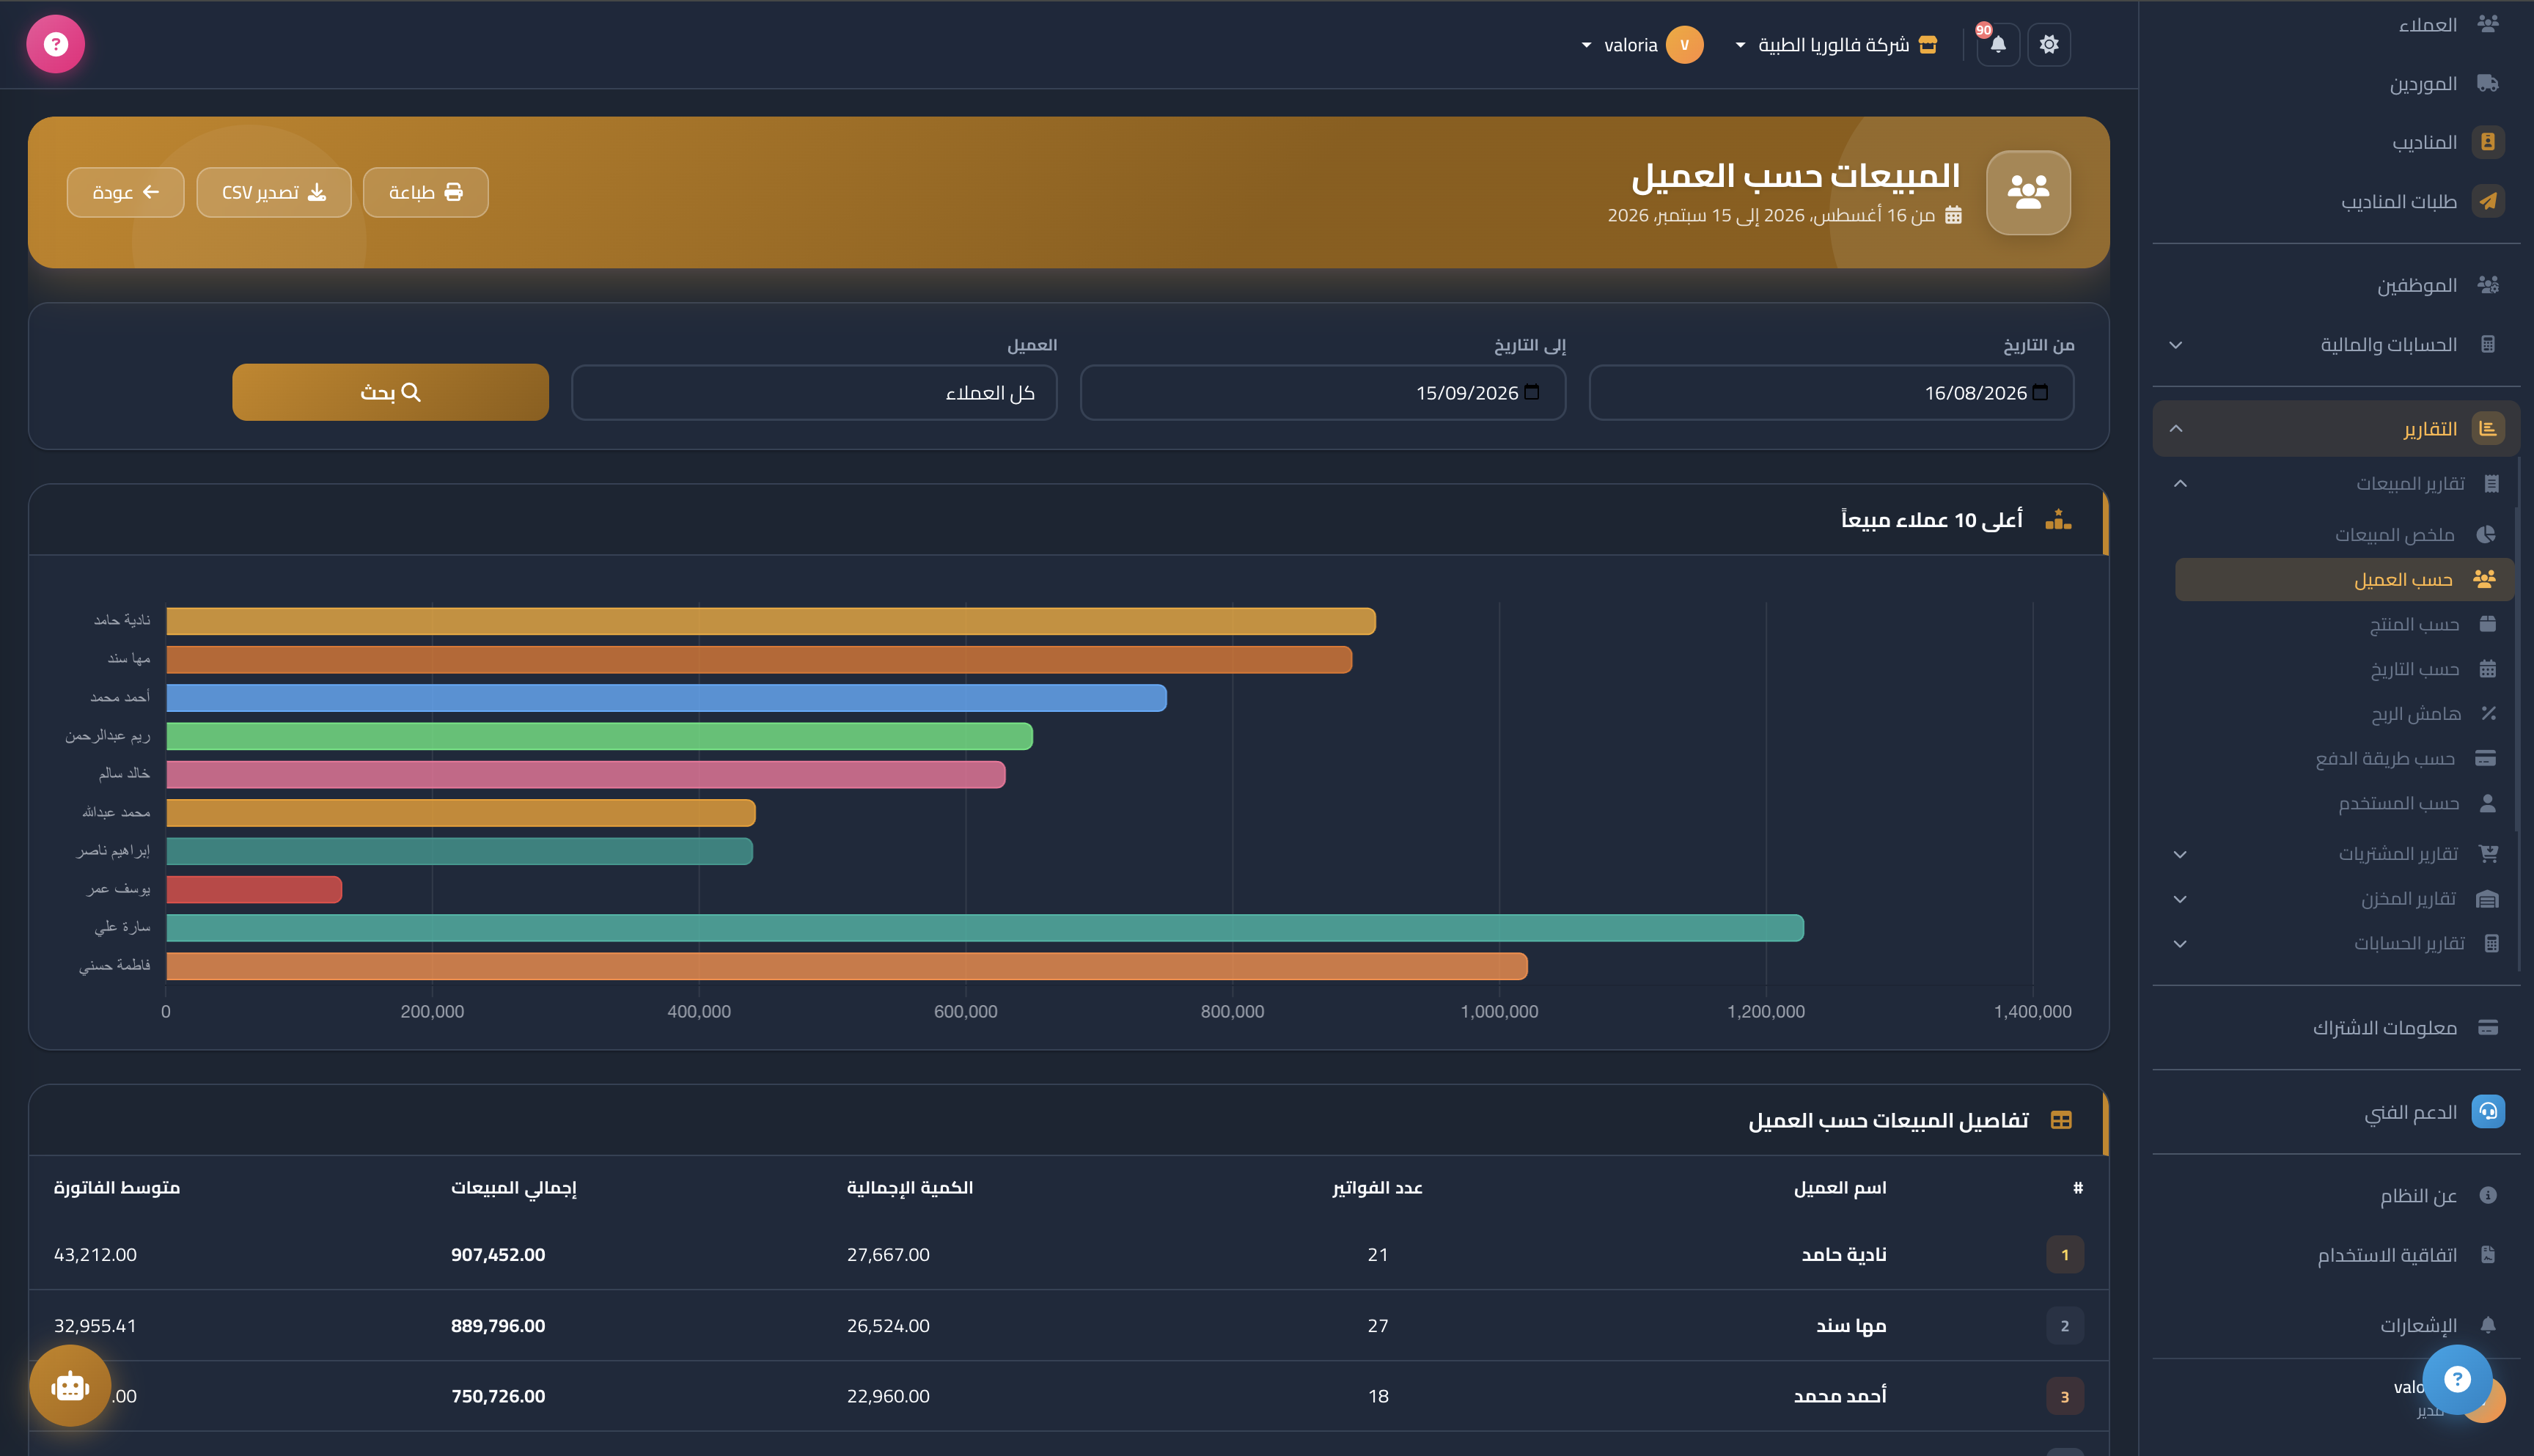Click the pink help question mark icon

point(56,44)
